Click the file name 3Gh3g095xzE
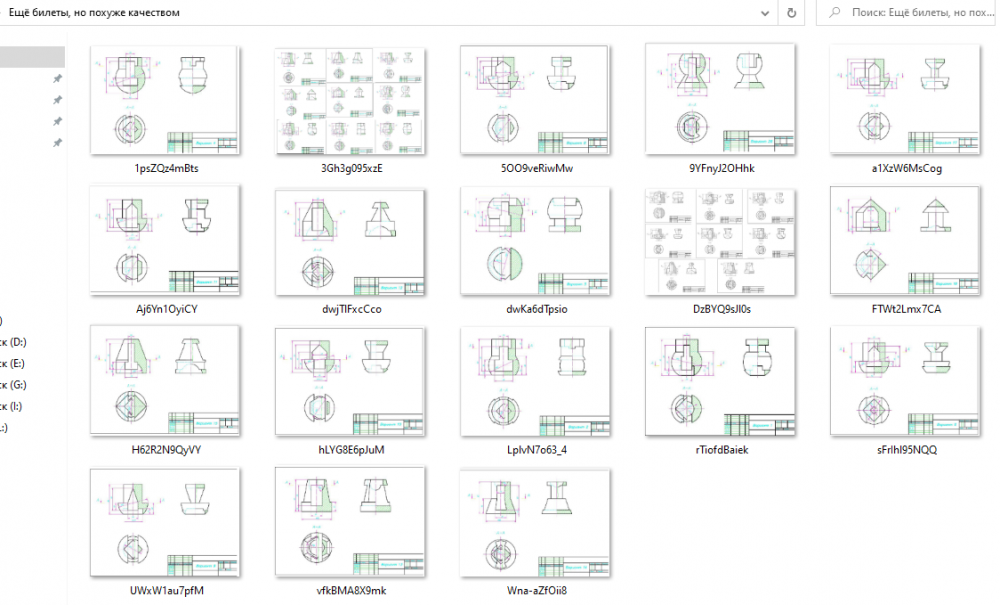This screenshot has height=605, width=1000. pyautogui.click(x=351, y=168)
